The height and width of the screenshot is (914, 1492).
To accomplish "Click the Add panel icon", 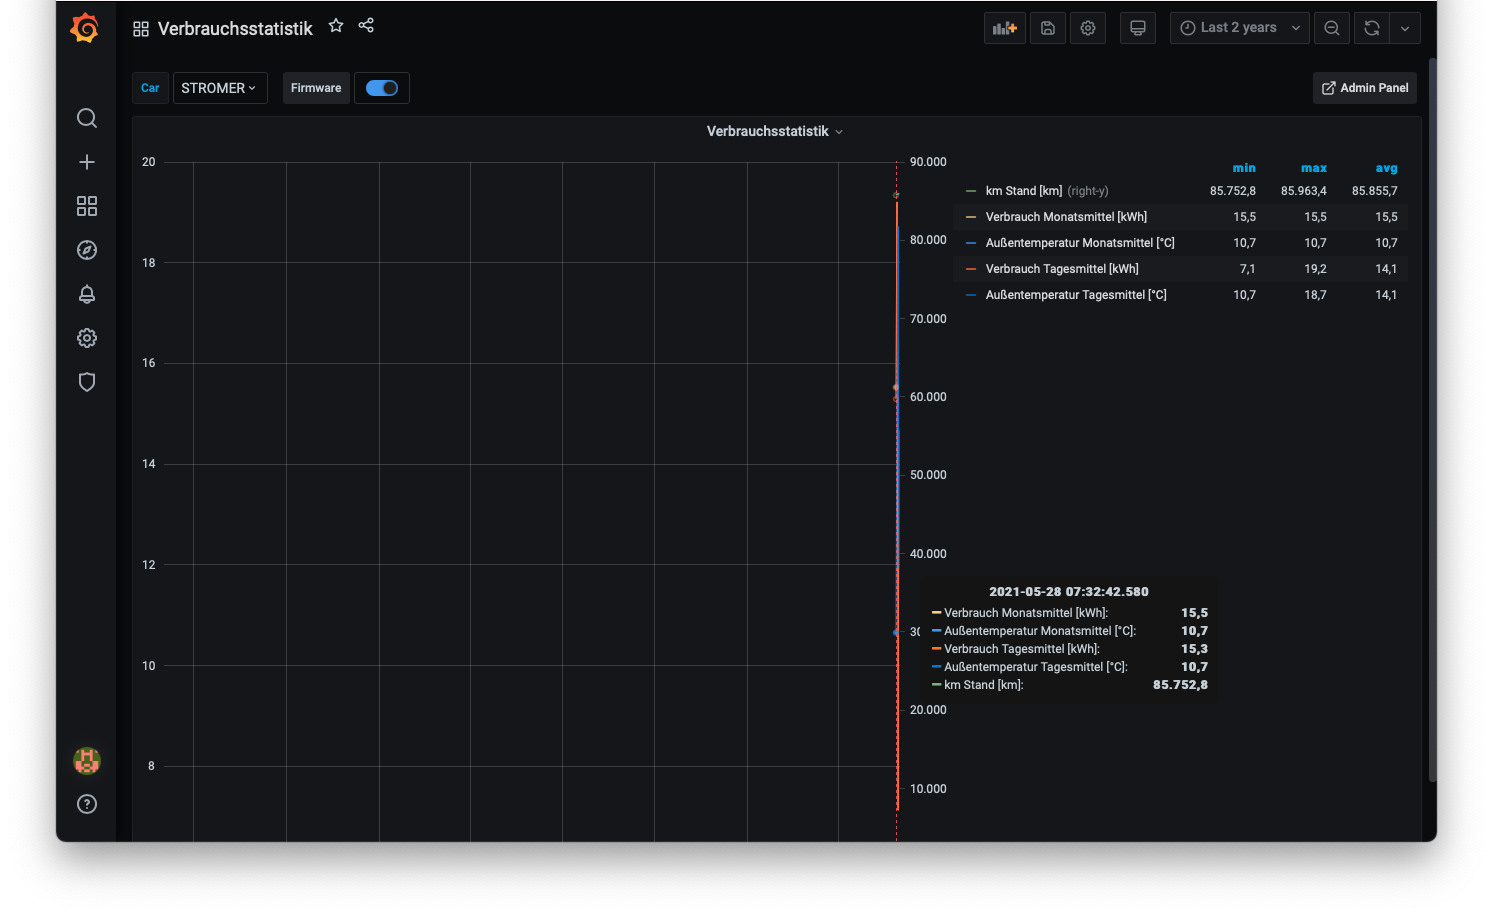I will (1004, 28).
